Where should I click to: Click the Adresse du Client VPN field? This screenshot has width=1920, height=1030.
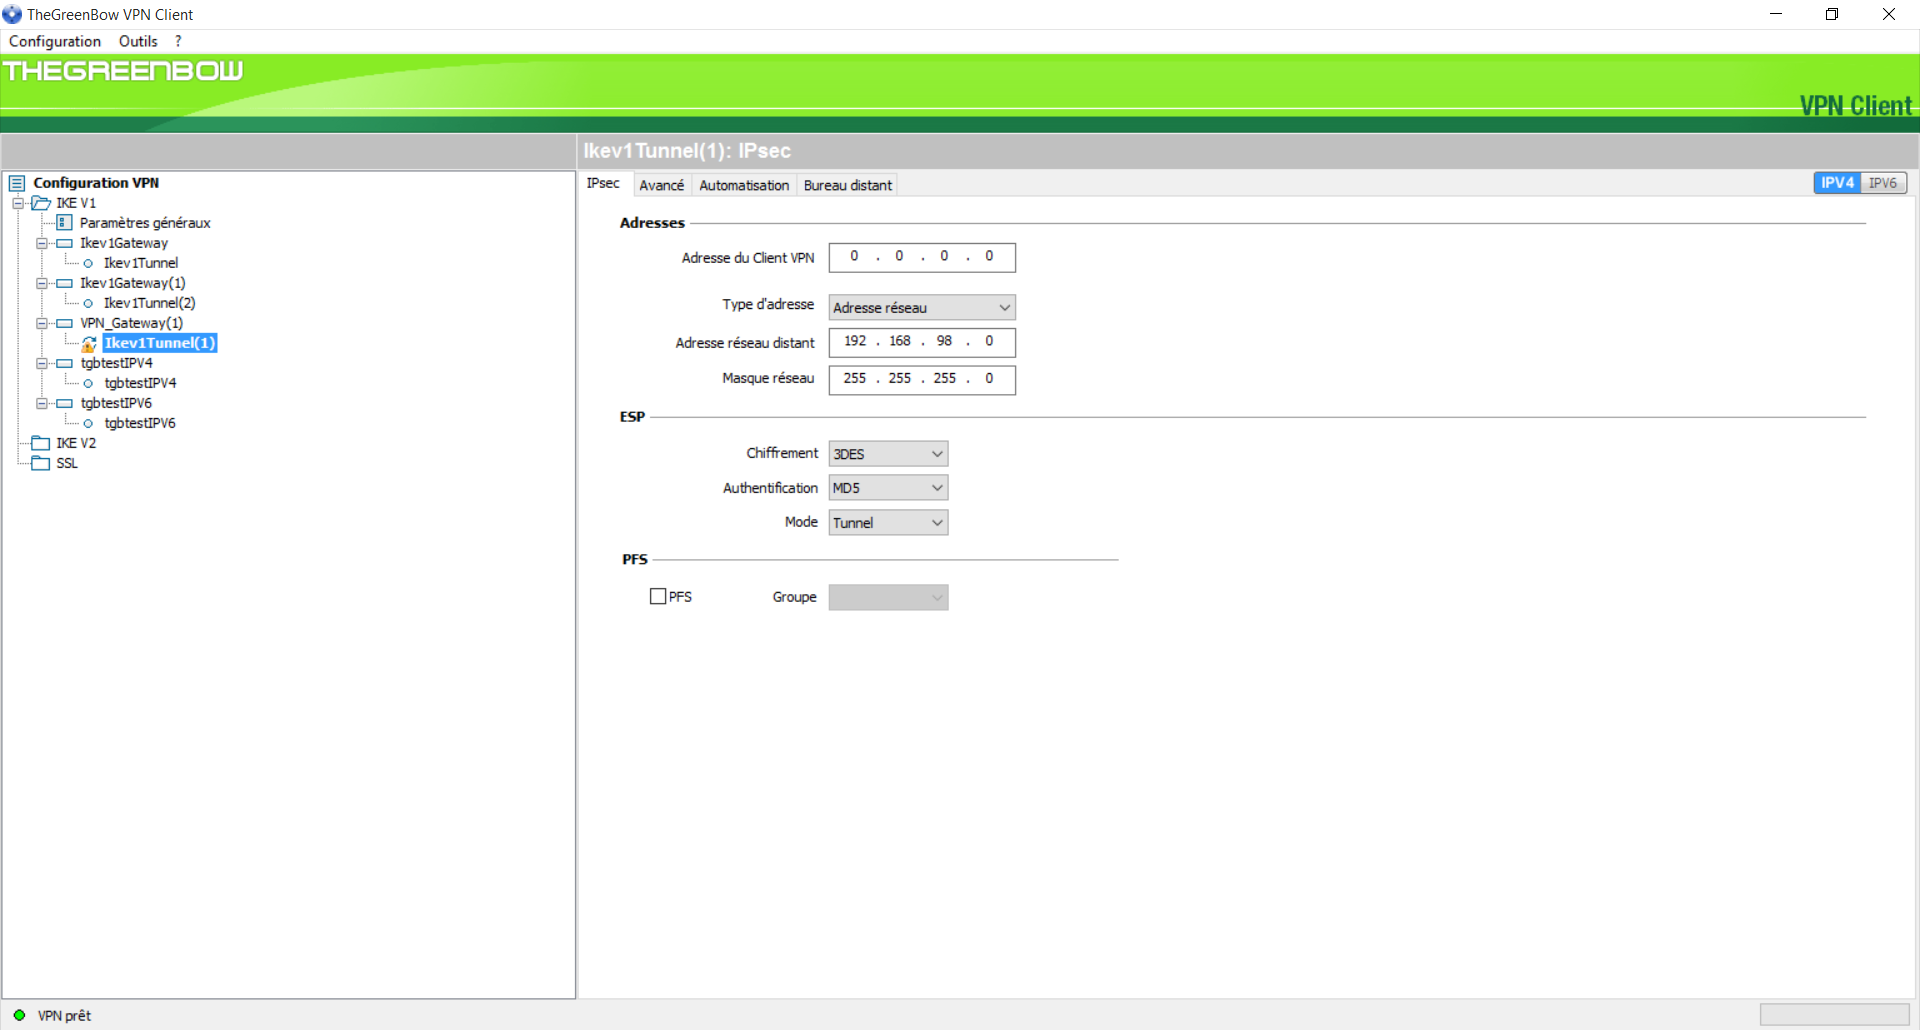coord(922,257)
